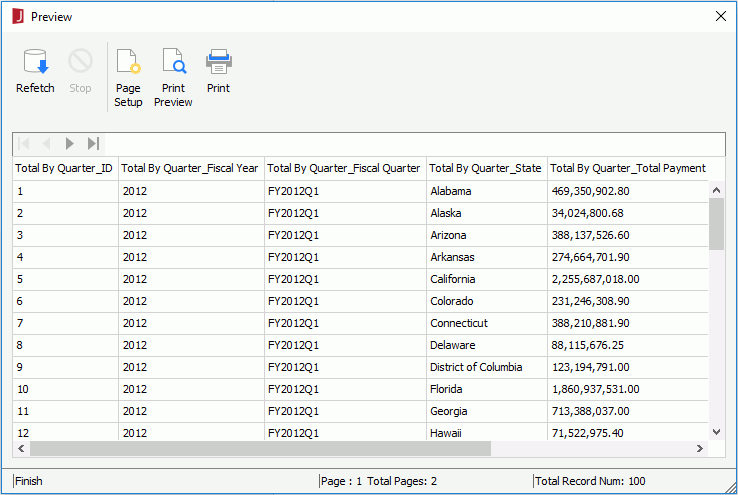Click horizontal scrollbar left arrow

[21, 448]
